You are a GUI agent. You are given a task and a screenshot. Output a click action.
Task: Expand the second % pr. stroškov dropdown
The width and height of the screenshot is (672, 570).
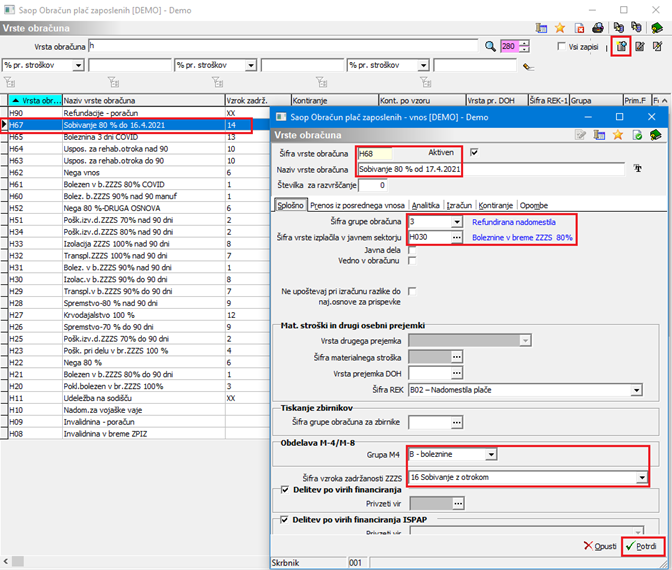coord(251,66)
